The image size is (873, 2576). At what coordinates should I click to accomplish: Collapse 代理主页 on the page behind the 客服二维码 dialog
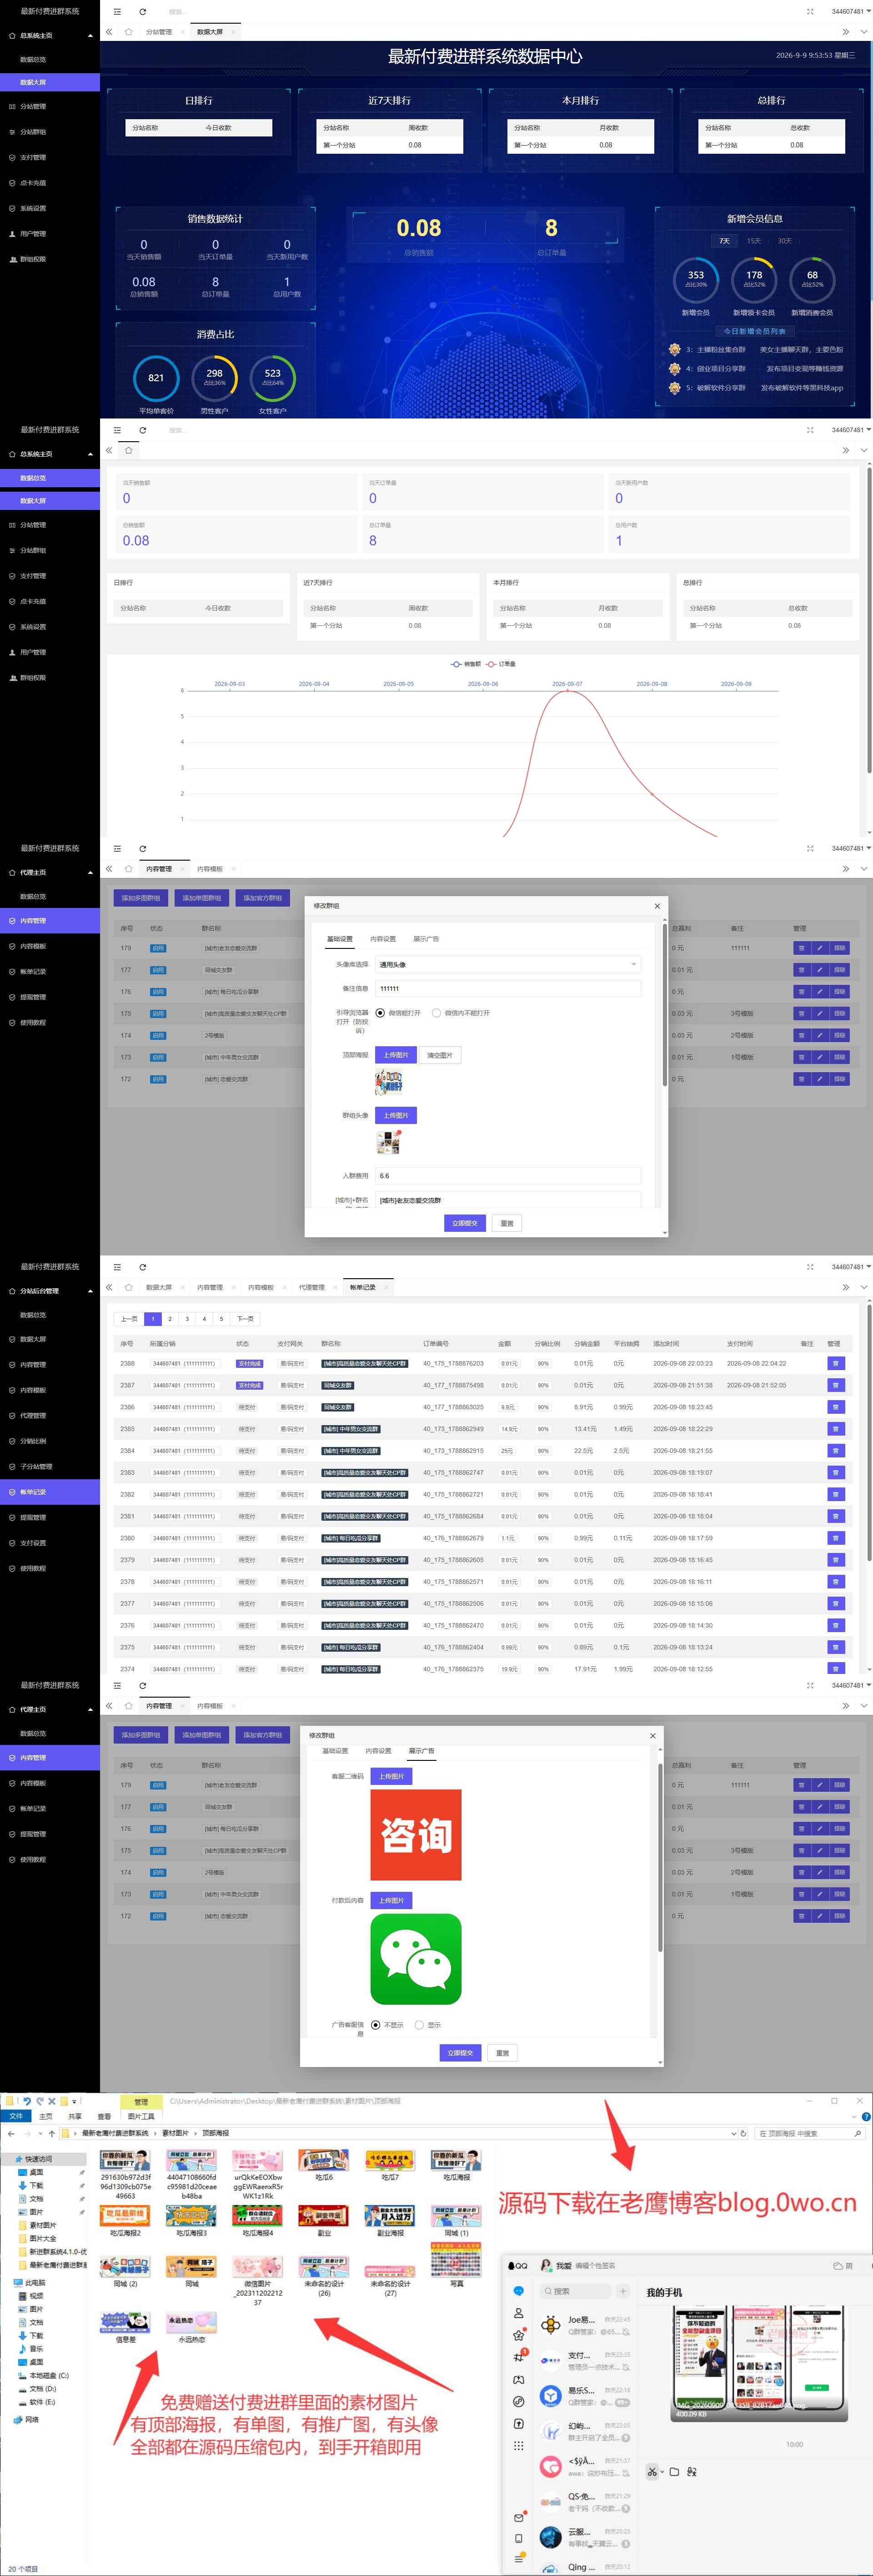click(91, 1710)
